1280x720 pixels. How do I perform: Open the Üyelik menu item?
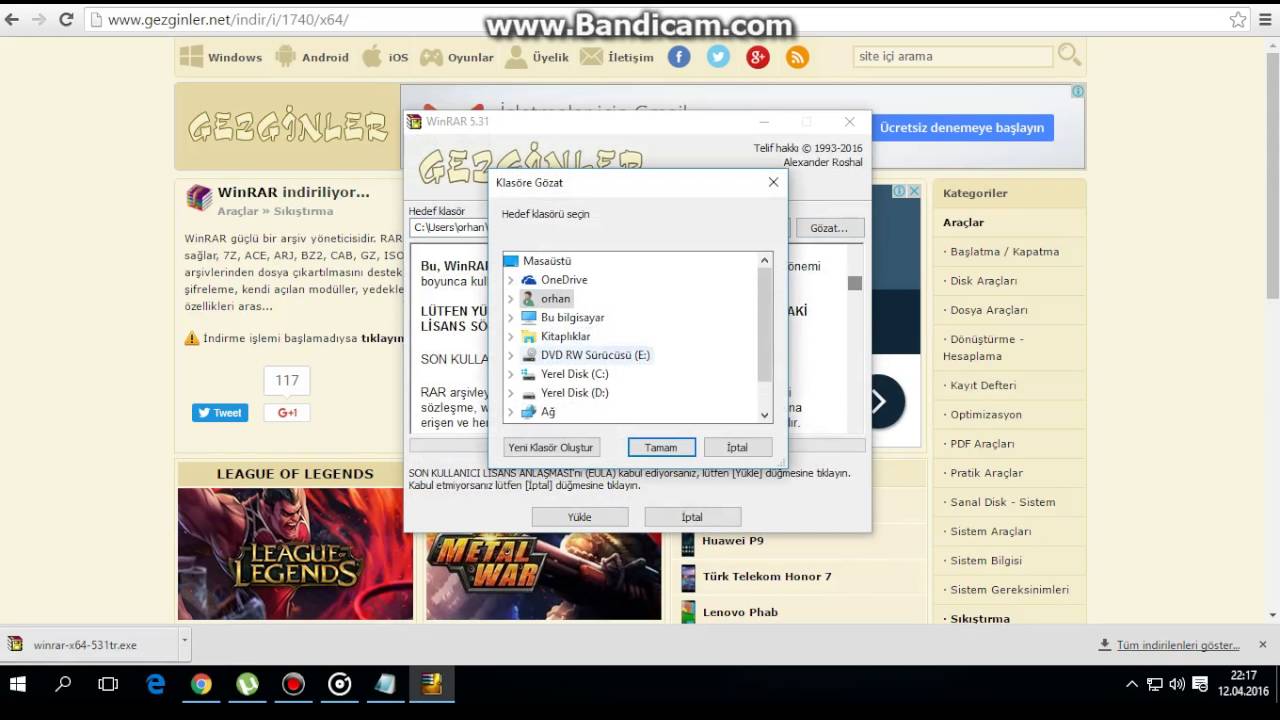537,57
